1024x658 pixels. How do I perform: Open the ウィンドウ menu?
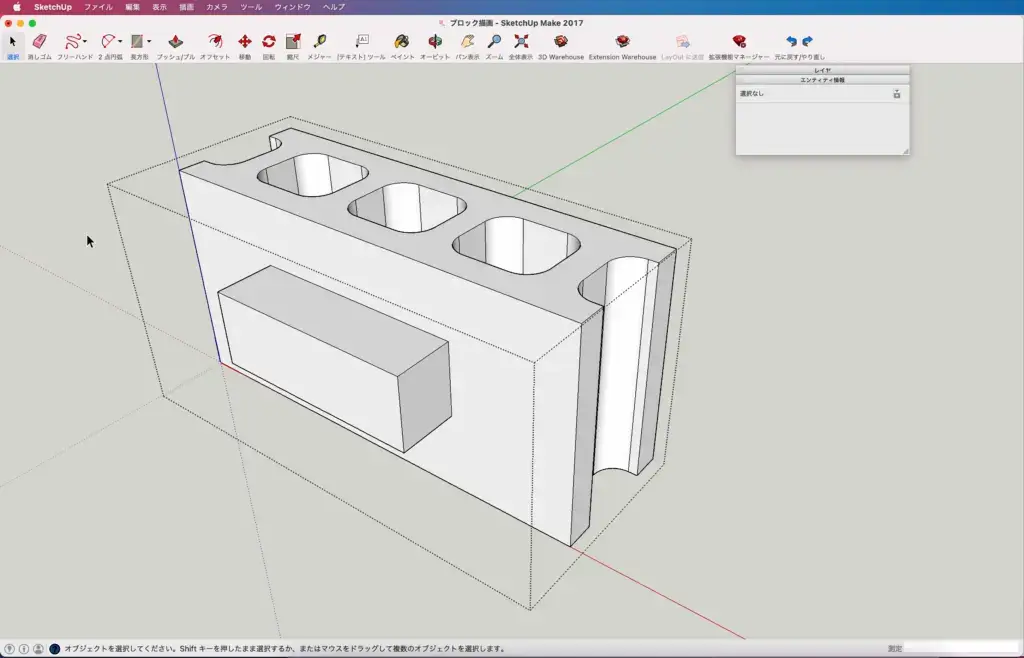click(x=292, y=7)
